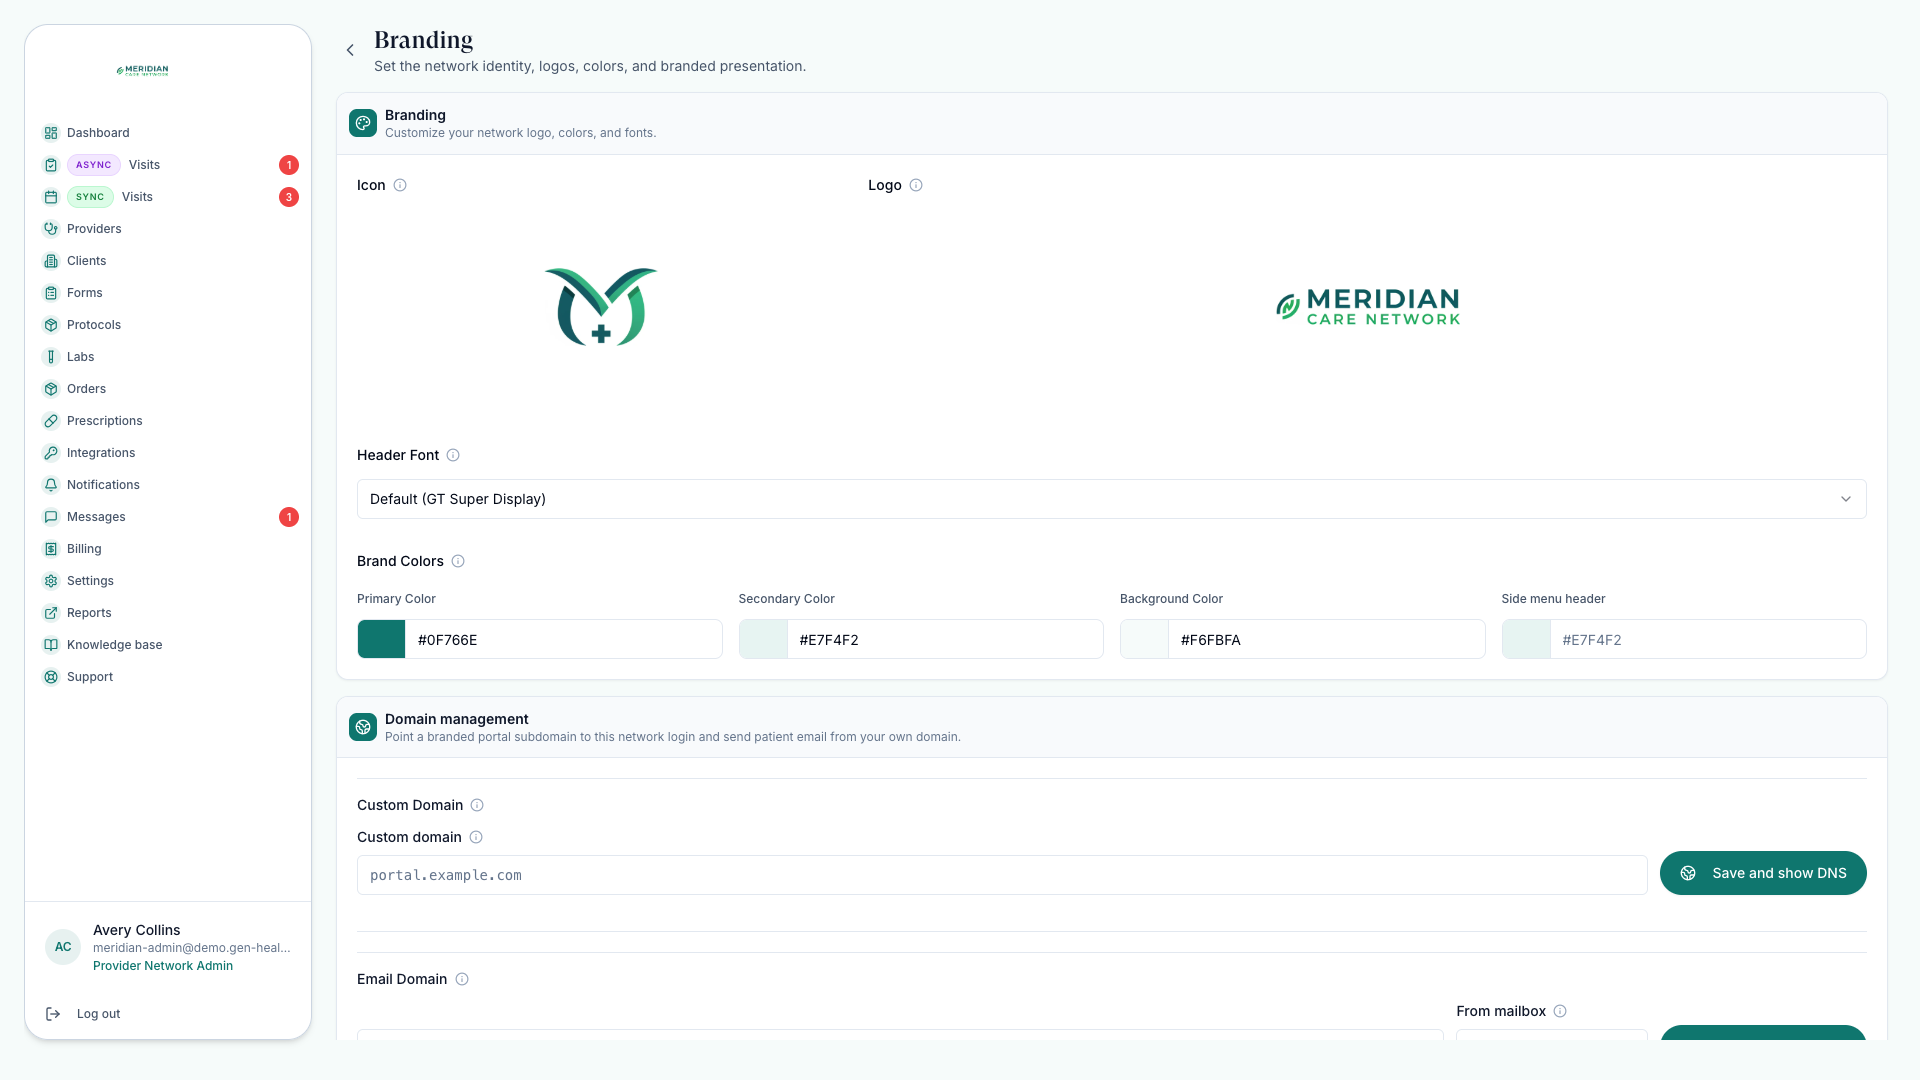Click the Prescriptions pill icon
1920x1080 pixels.
coord(51,421)
